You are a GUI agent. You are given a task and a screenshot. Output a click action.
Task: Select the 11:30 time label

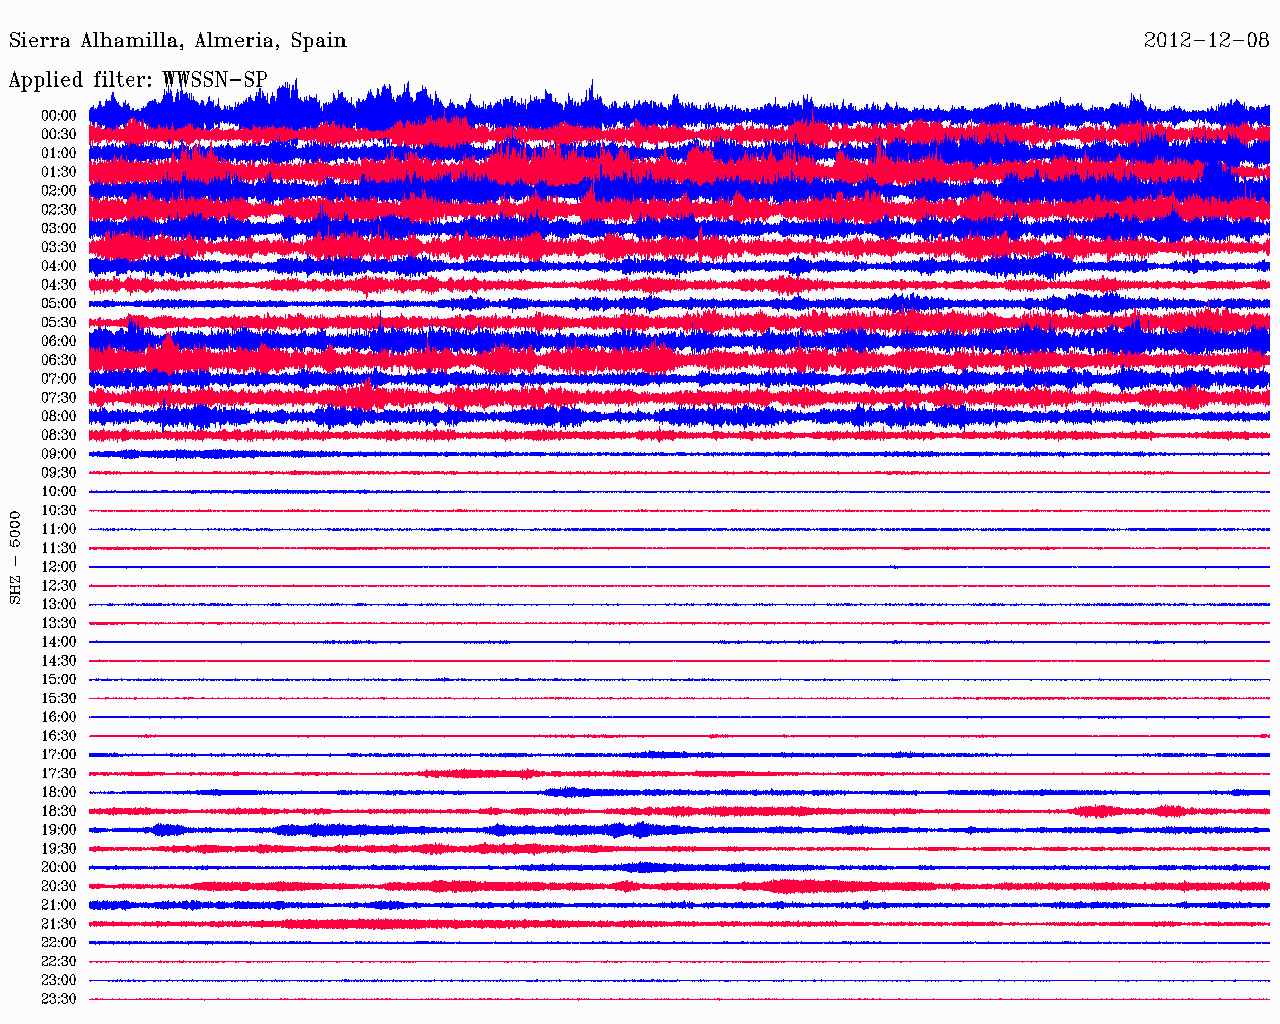59,549
